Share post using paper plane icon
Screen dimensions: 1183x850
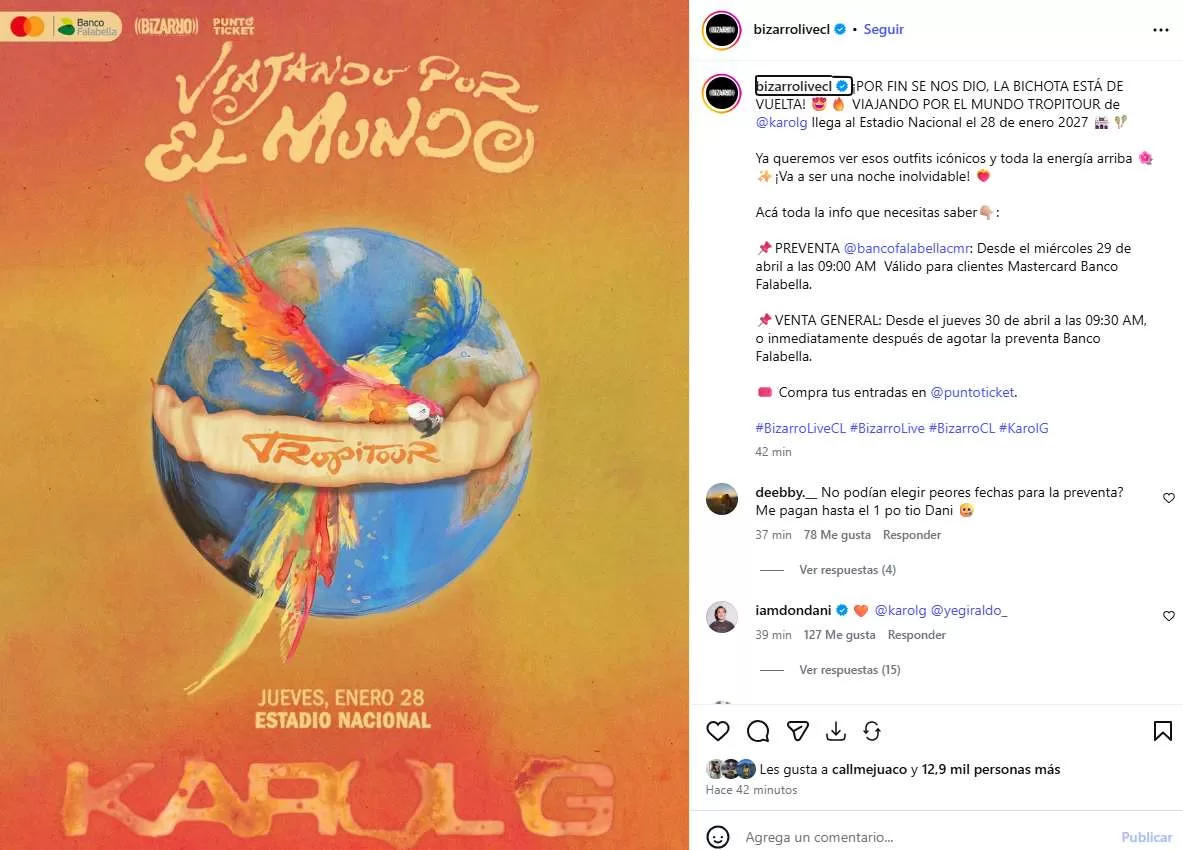click(x=797, y=731)
